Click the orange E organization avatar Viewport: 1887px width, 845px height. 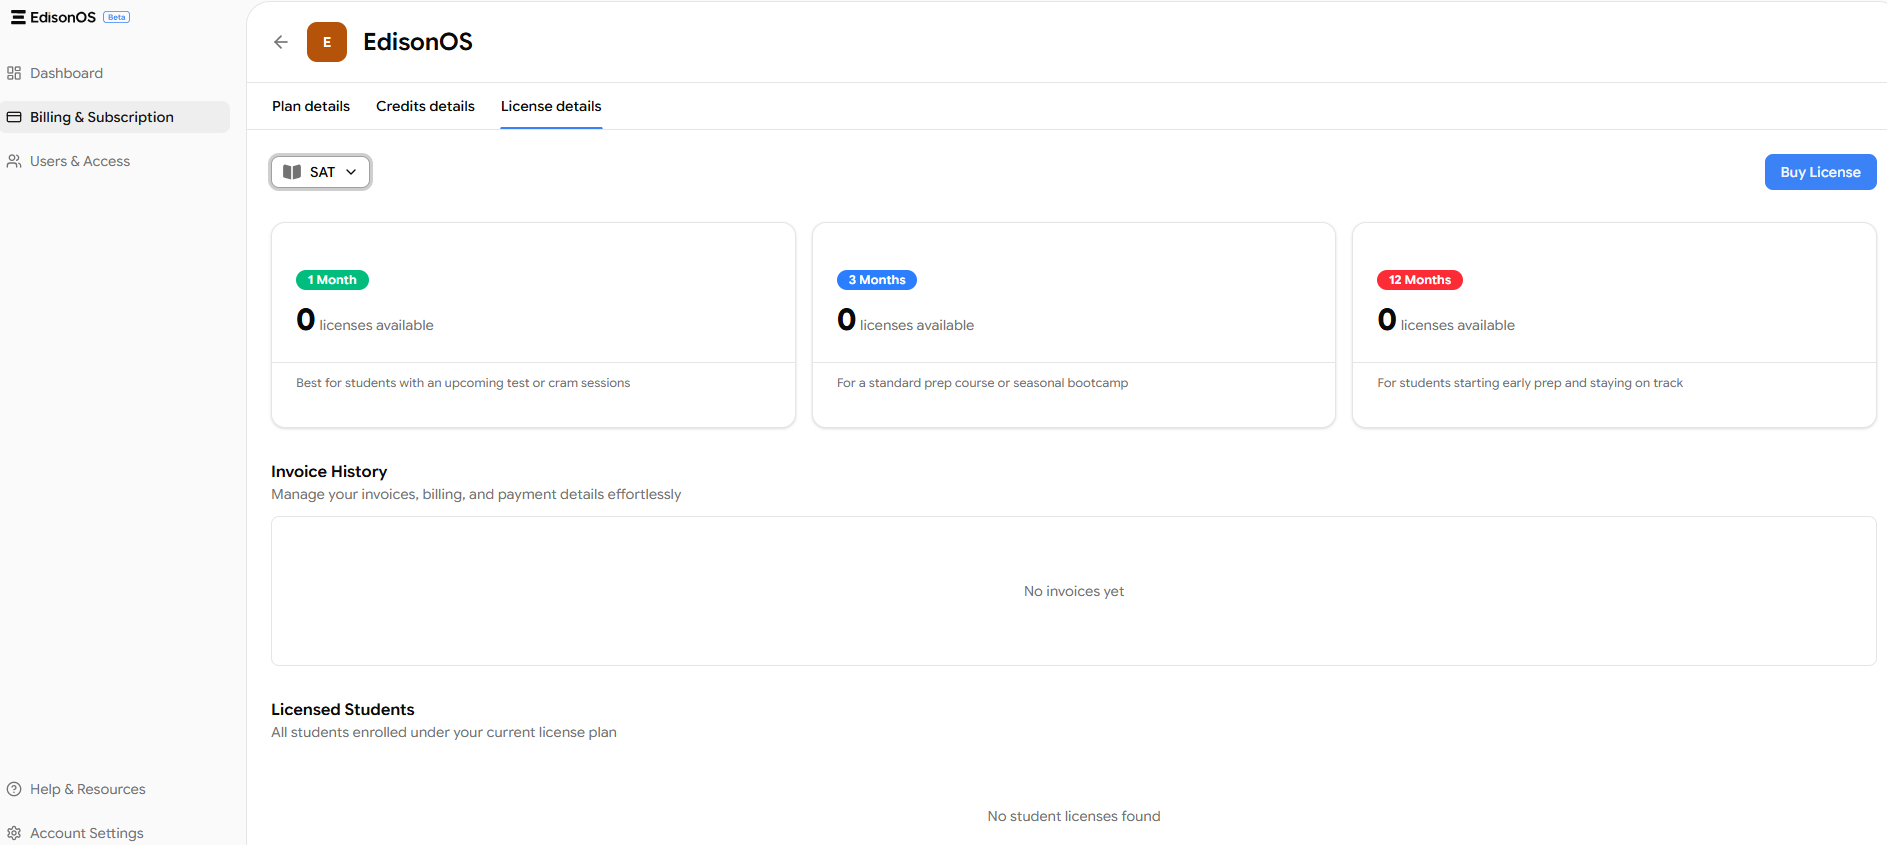pos(327,42)
